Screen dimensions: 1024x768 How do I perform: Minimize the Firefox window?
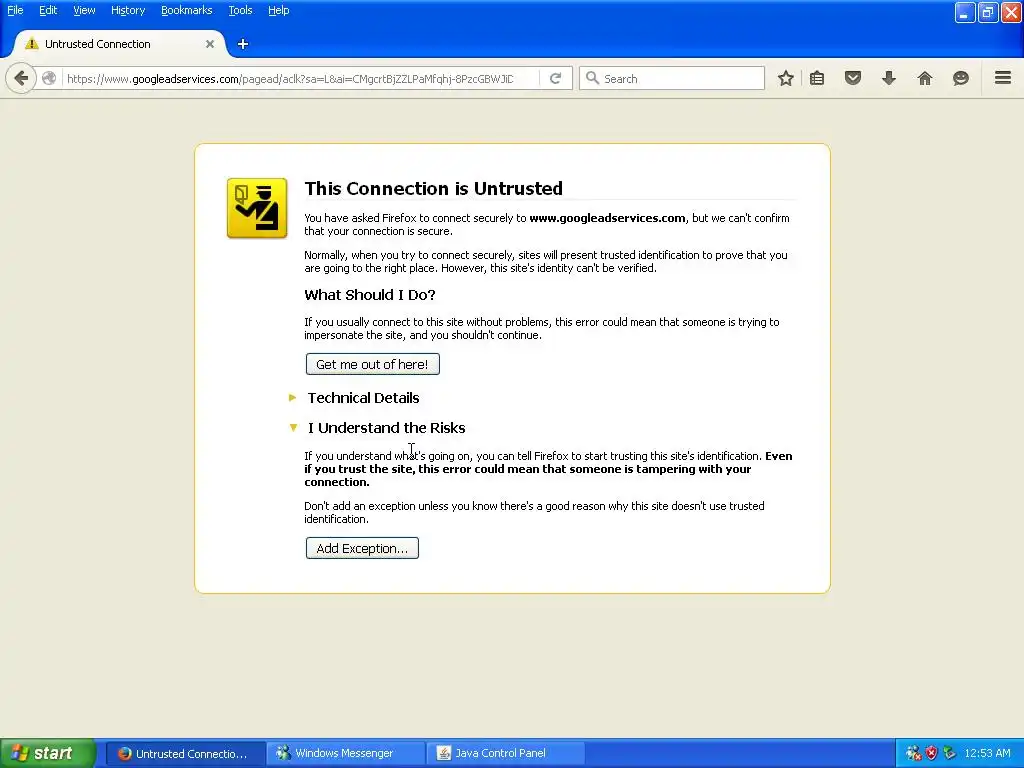pos(965,12)
